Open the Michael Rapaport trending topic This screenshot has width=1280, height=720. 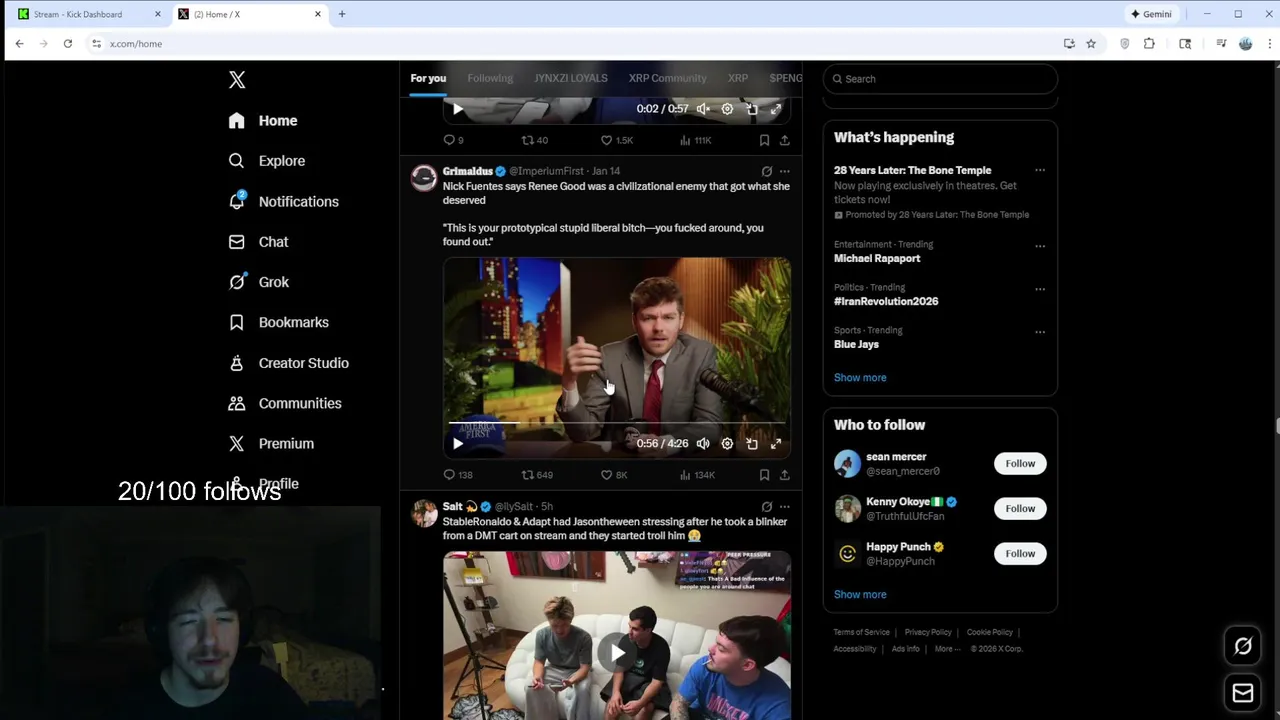(877, 258)
